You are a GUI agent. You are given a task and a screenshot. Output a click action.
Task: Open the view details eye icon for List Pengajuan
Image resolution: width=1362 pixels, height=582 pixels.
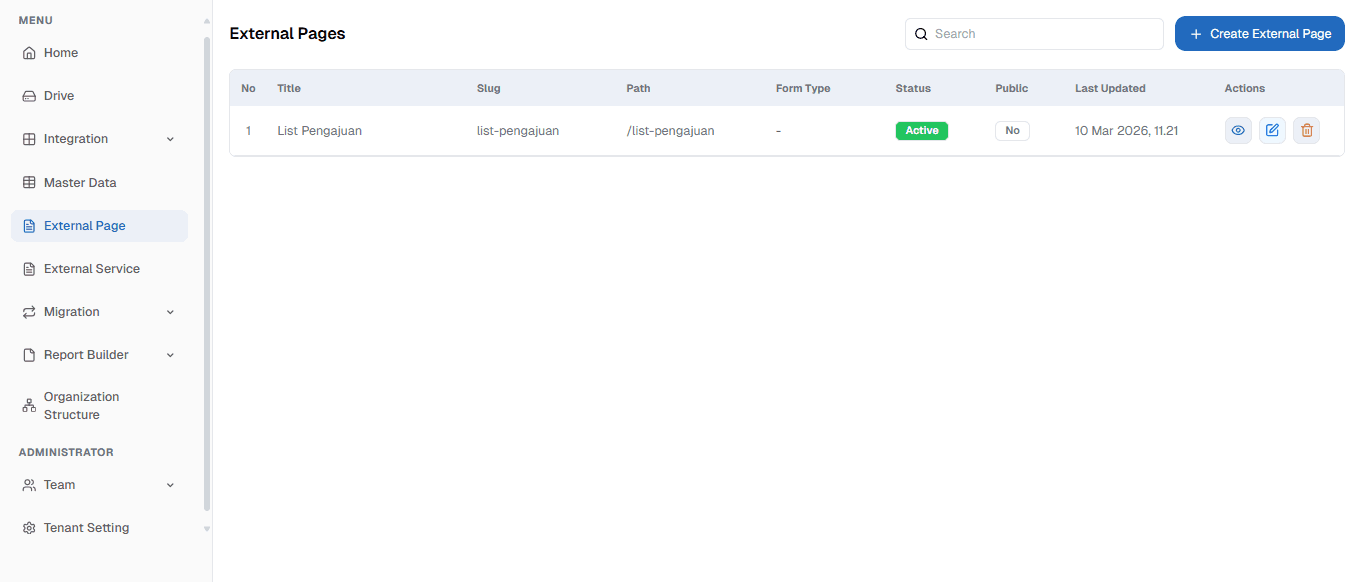pos(1238,130)
